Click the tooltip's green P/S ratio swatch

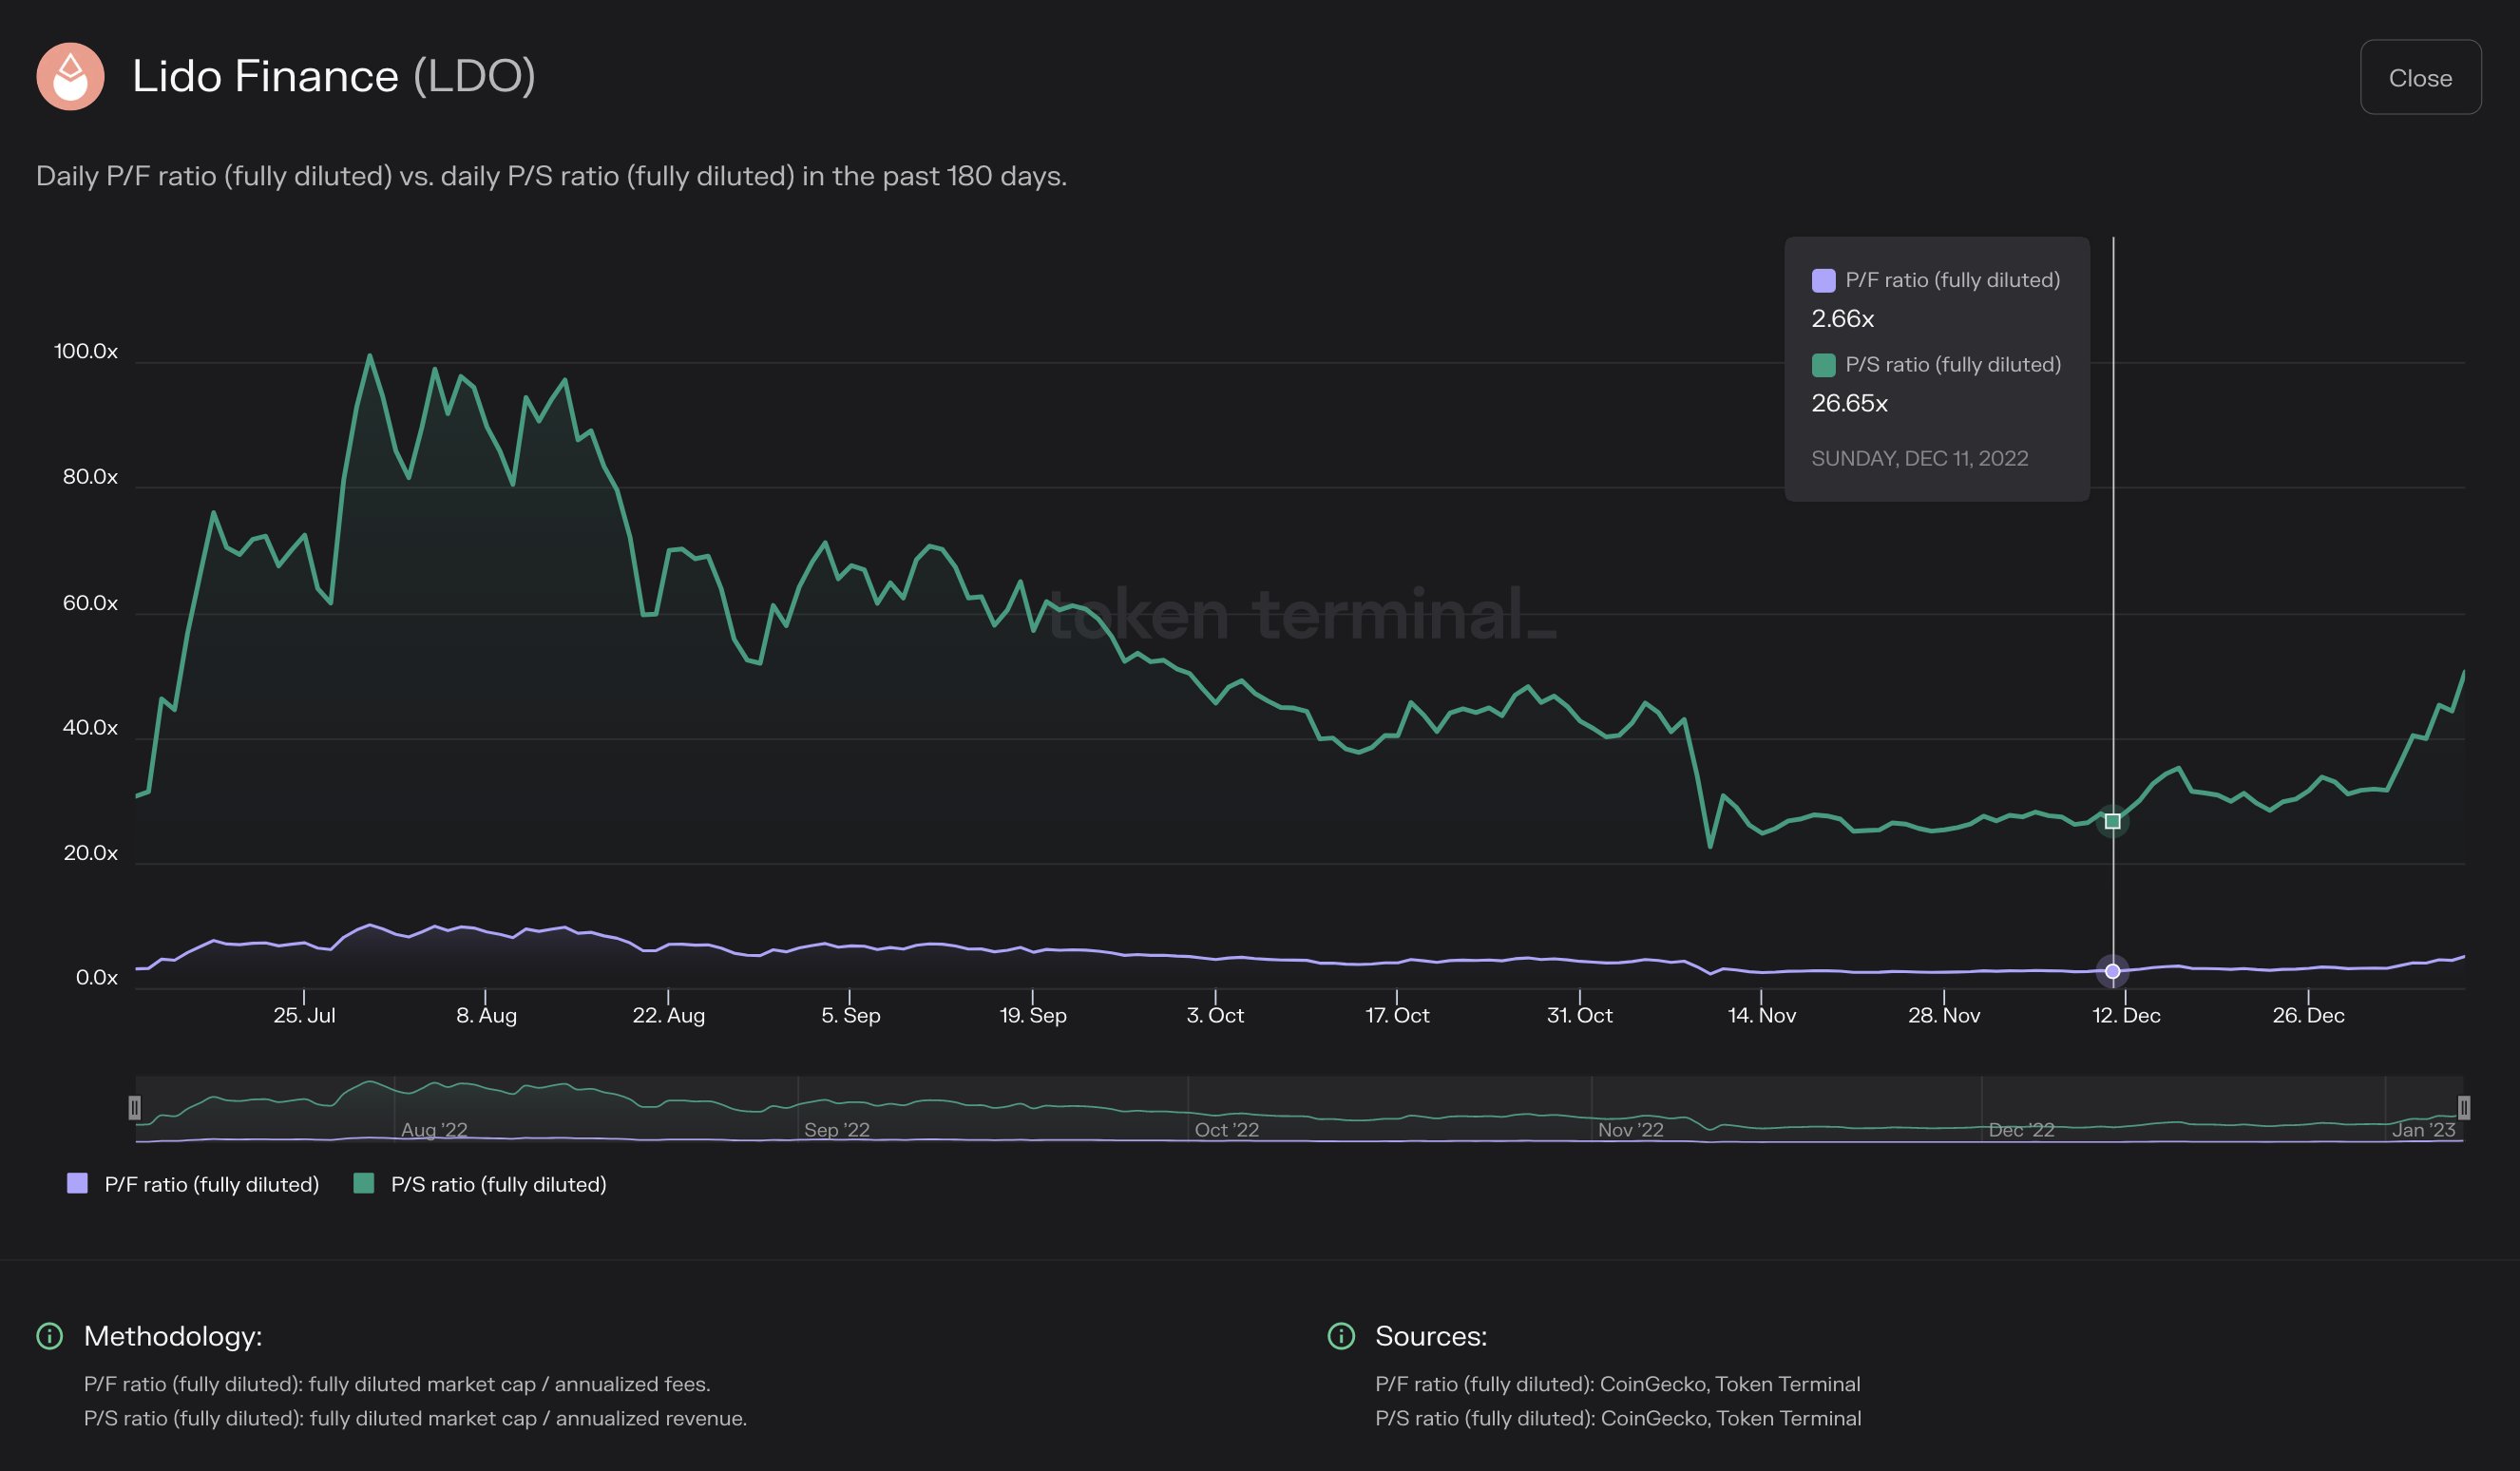click(1823, 365)
